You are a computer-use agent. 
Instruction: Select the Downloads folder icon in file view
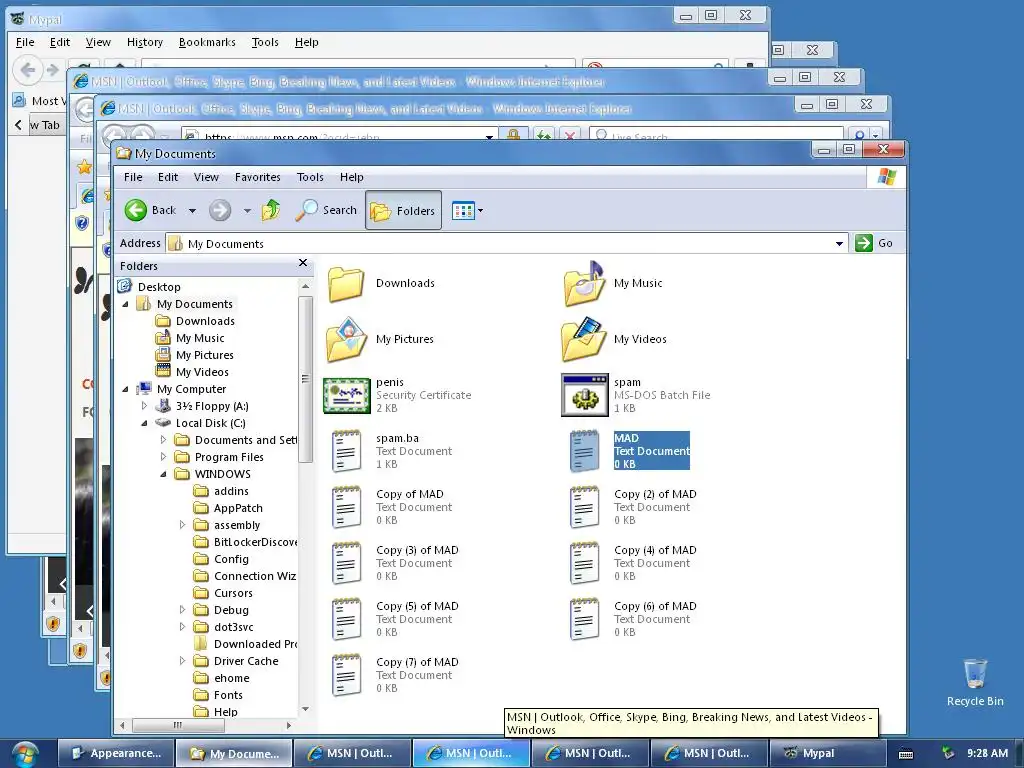coord(346,283)
